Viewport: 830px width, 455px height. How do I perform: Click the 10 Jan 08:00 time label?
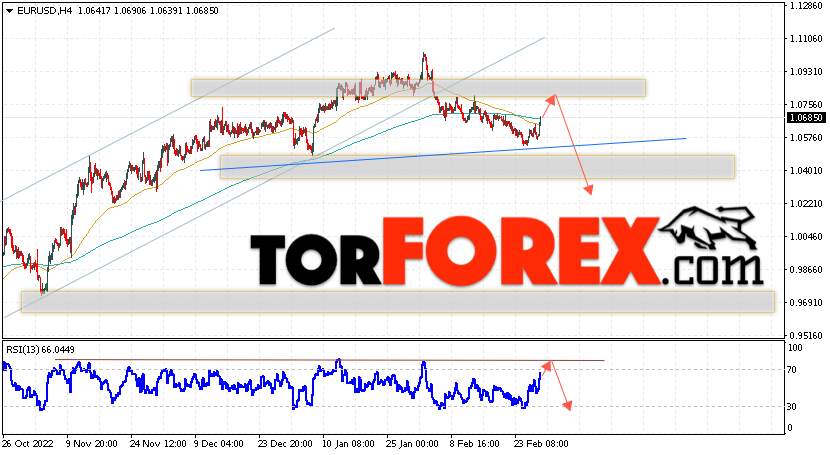click(x=348, y=443)
